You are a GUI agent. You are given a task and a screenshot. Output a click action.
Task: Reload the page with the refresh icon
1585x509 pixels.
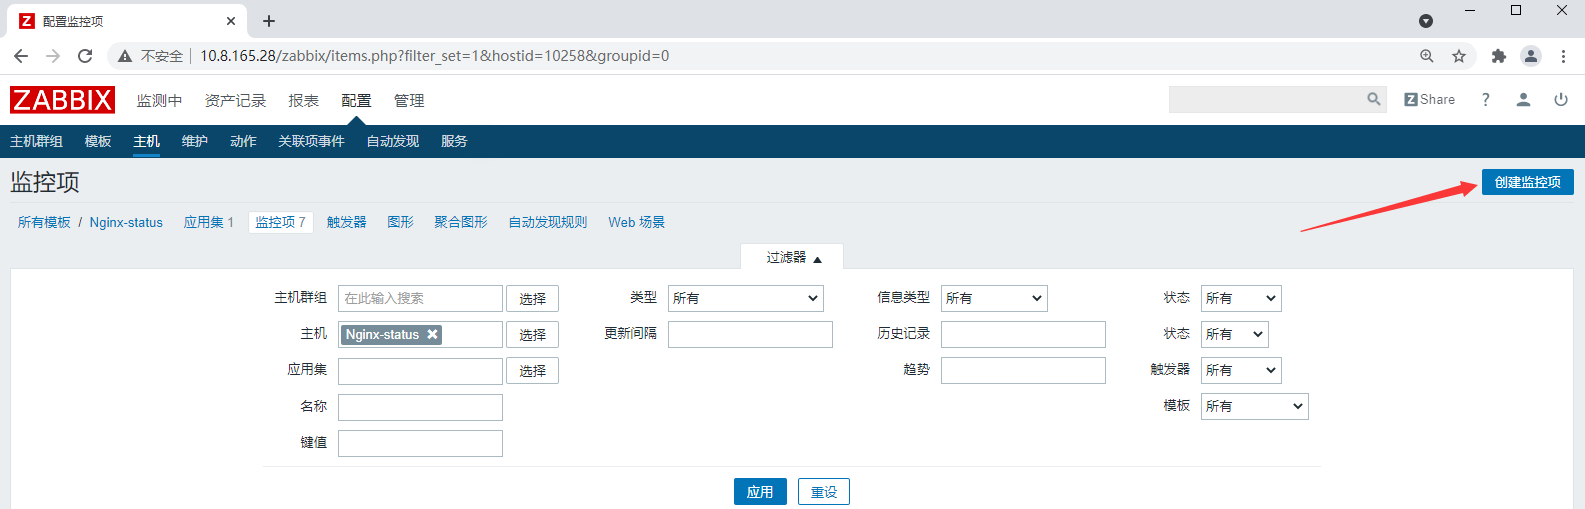(x=85, y=56)
